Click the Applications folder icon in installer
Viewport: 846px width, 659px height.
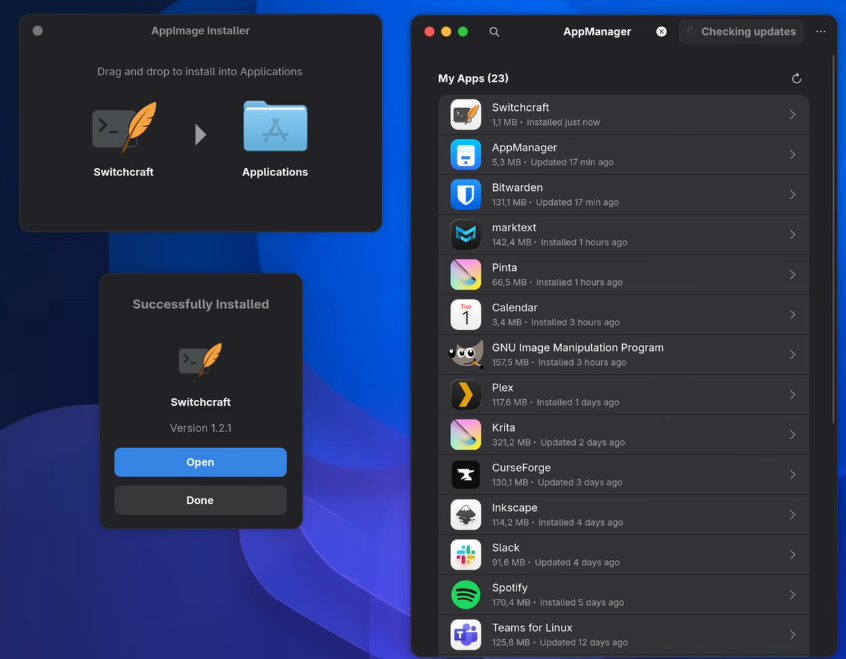pyautogui.click(x=275, y=126)
